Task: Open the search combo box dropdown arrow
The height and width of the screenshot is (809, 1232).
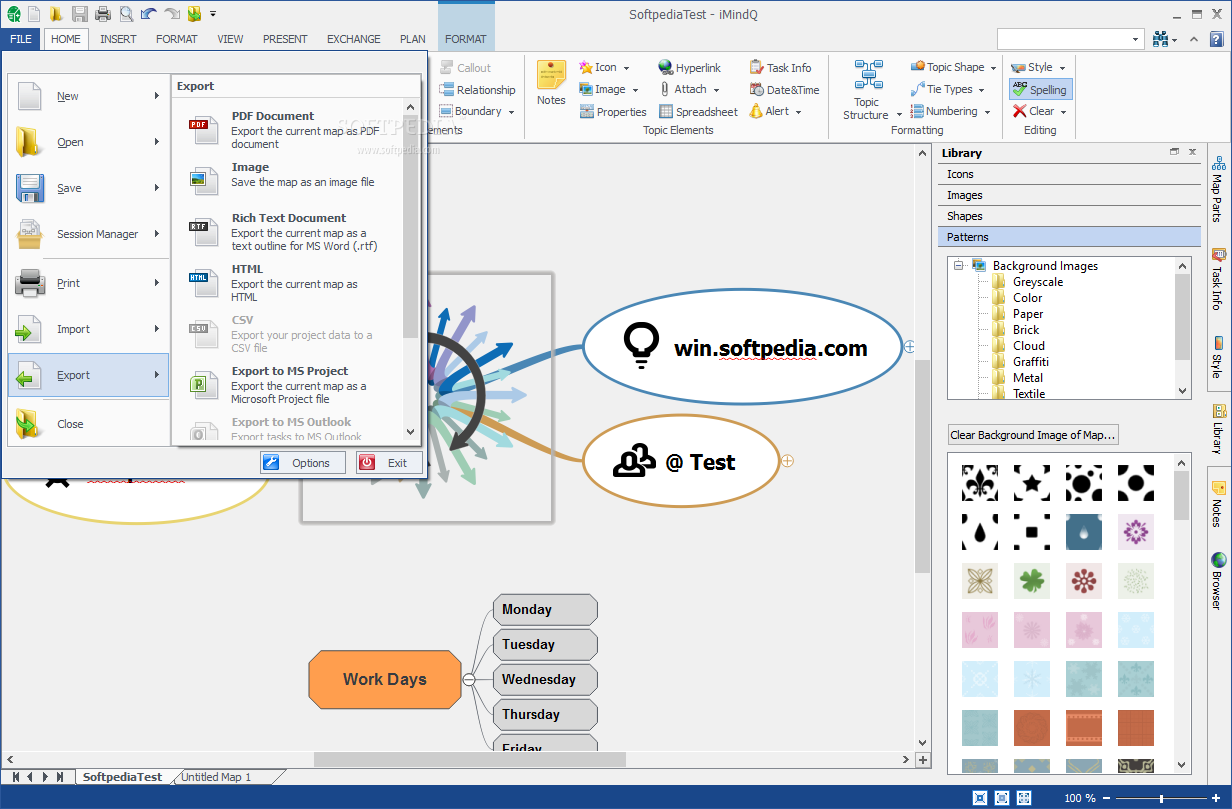Action: [x=1136, y=39]
